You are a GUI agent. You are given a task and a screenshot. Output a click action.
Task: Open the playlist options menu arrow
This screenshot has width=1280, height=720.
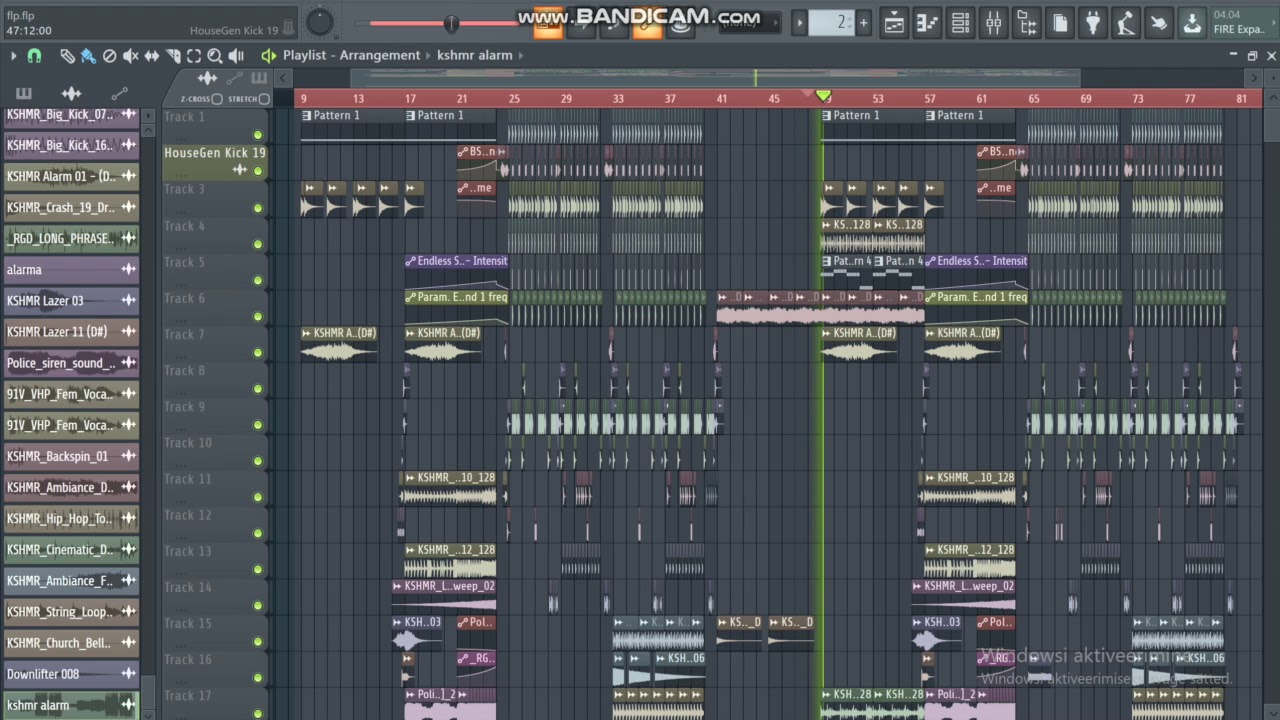13,56
